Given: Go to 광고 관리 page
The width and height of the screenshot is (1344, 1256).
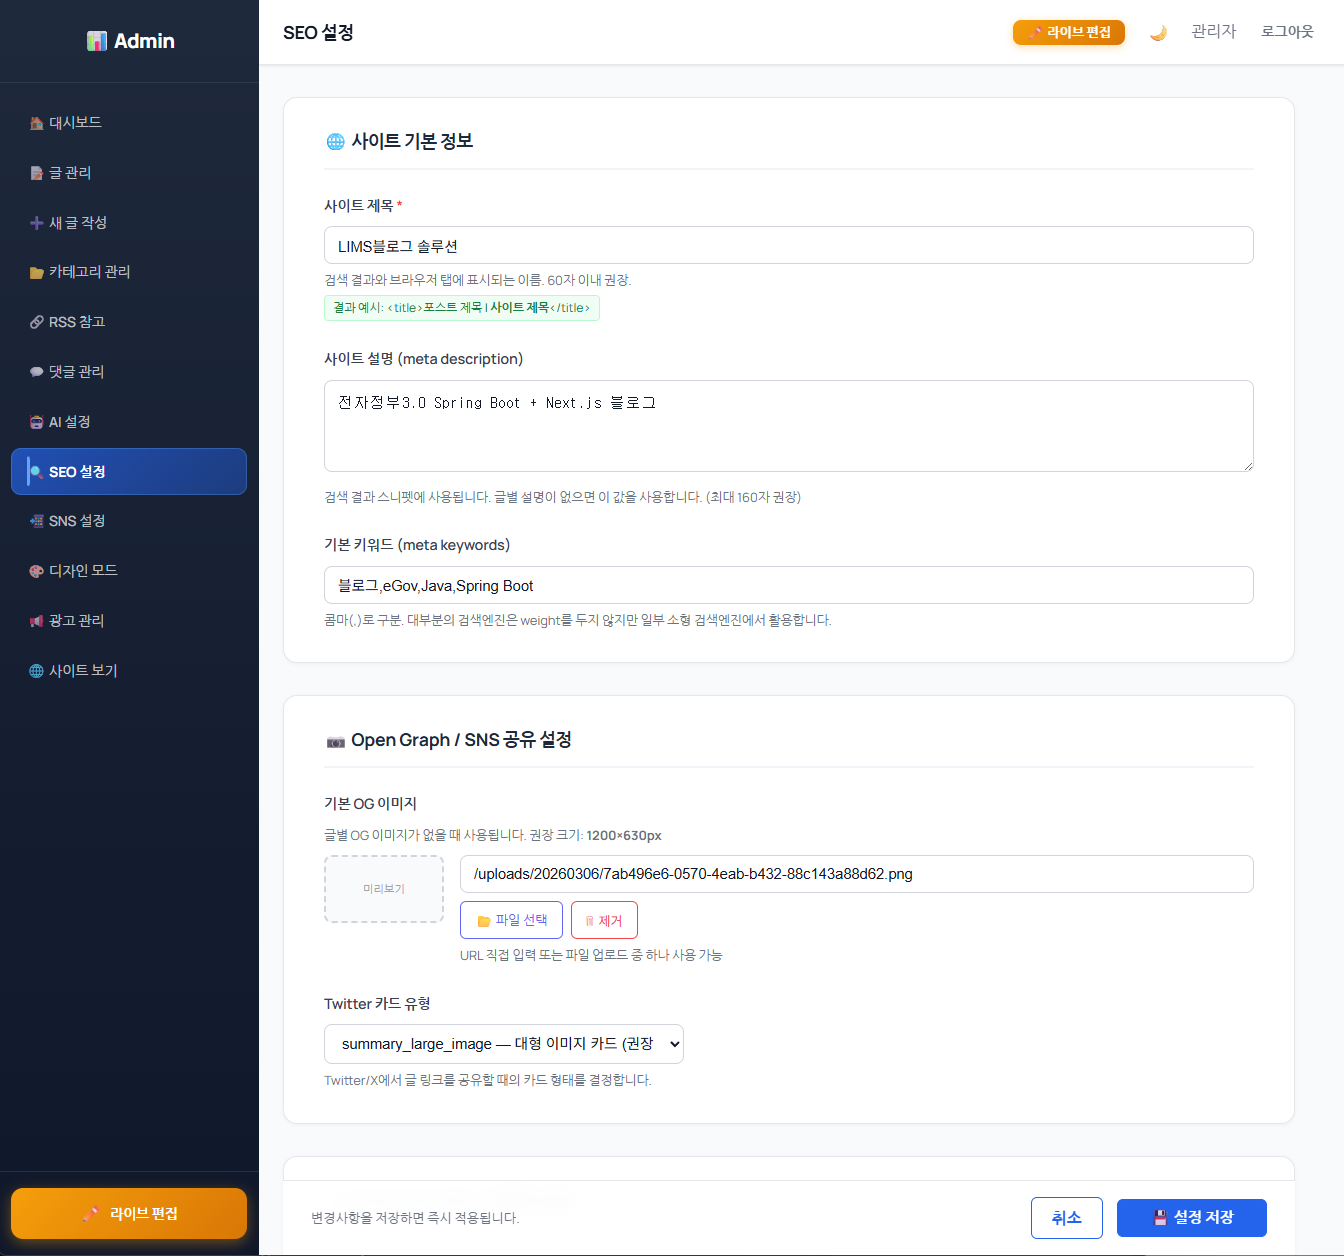Looking at the screenshot, I should point(77,621).
